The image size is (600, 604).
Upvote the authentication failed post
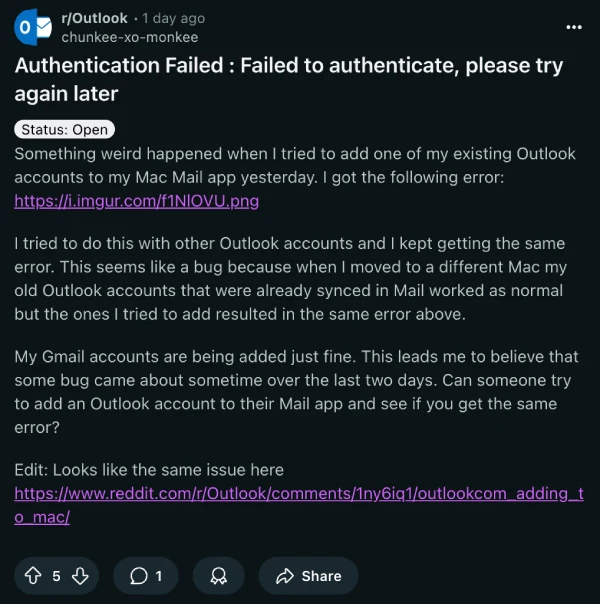click(x=30, y=576)
